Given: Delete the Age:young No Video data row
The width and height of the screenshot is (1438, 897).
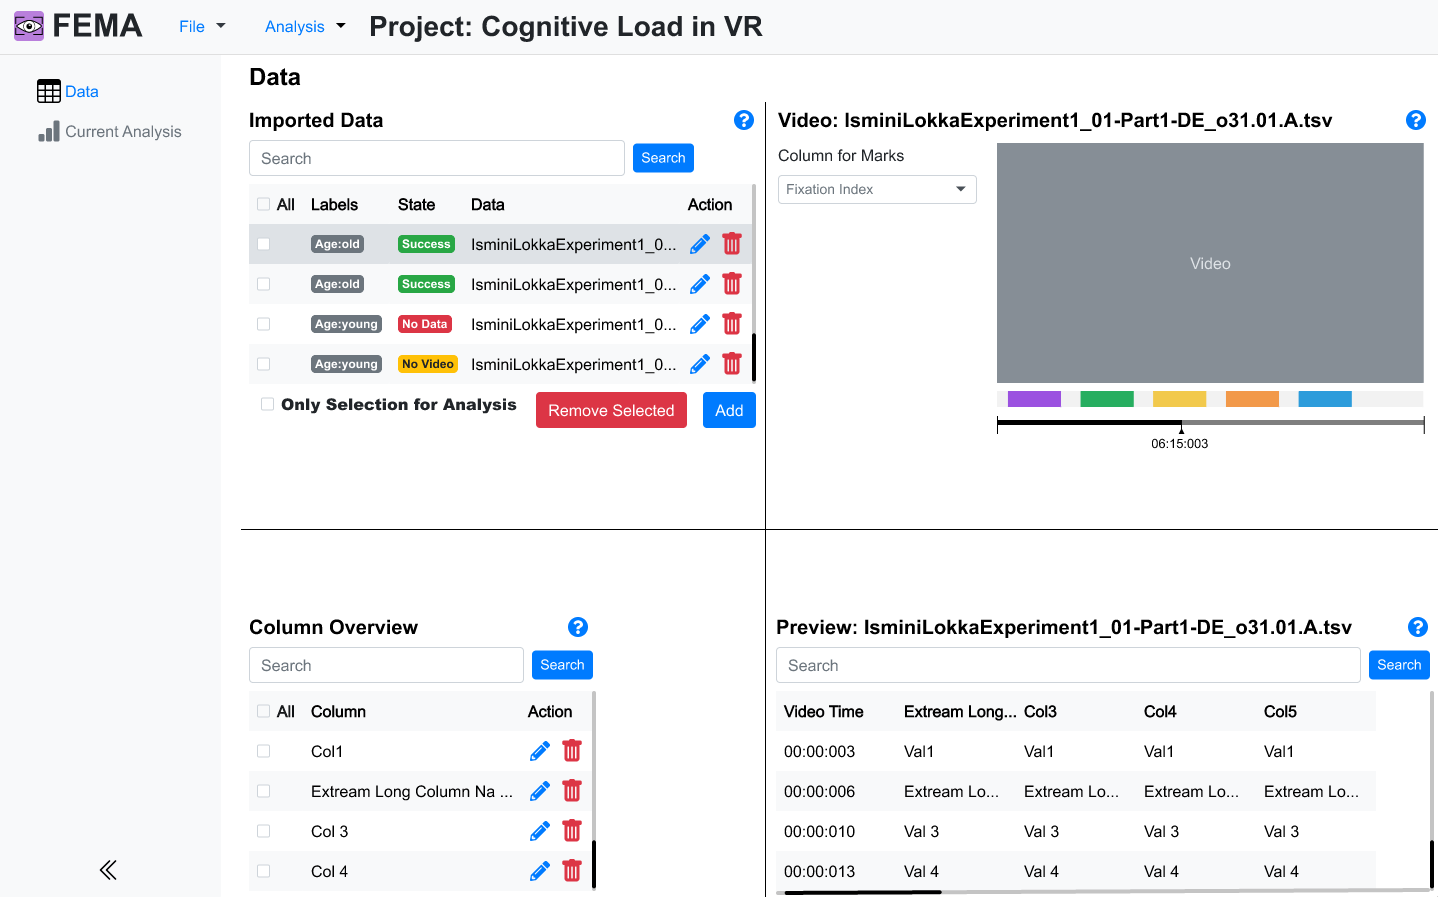Looking at the screenshot, I should click(x=732, y=364).
